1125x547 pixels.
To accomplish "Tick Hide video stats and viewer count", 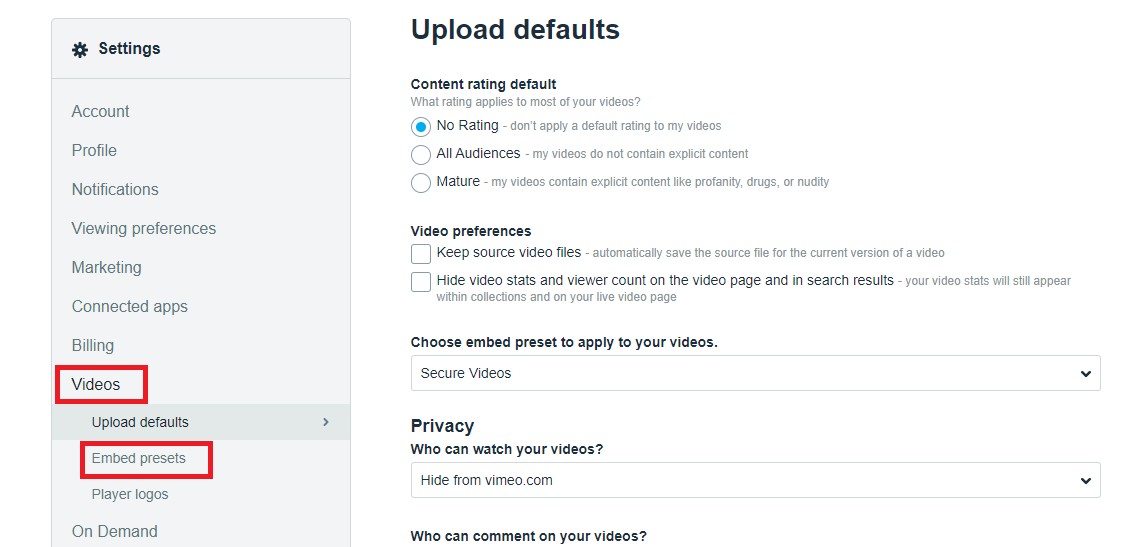I will point(421,282).
